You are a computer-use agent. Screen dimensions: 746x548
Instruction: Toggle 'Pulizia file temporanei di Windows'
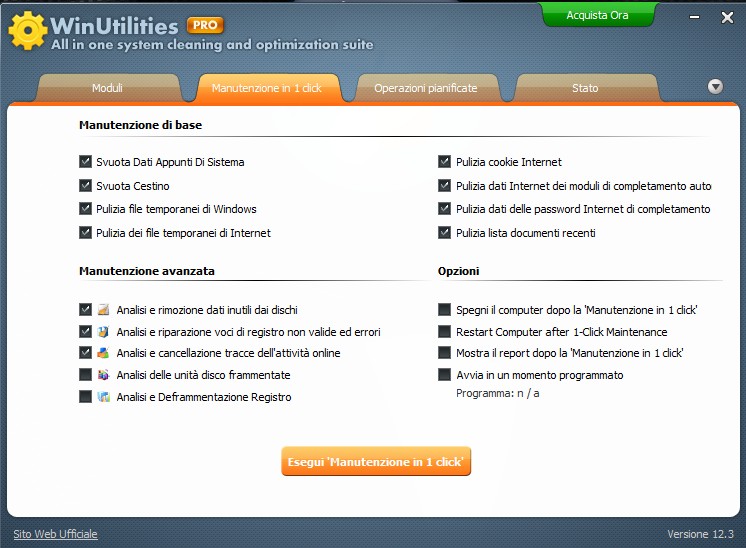[86, 209]
